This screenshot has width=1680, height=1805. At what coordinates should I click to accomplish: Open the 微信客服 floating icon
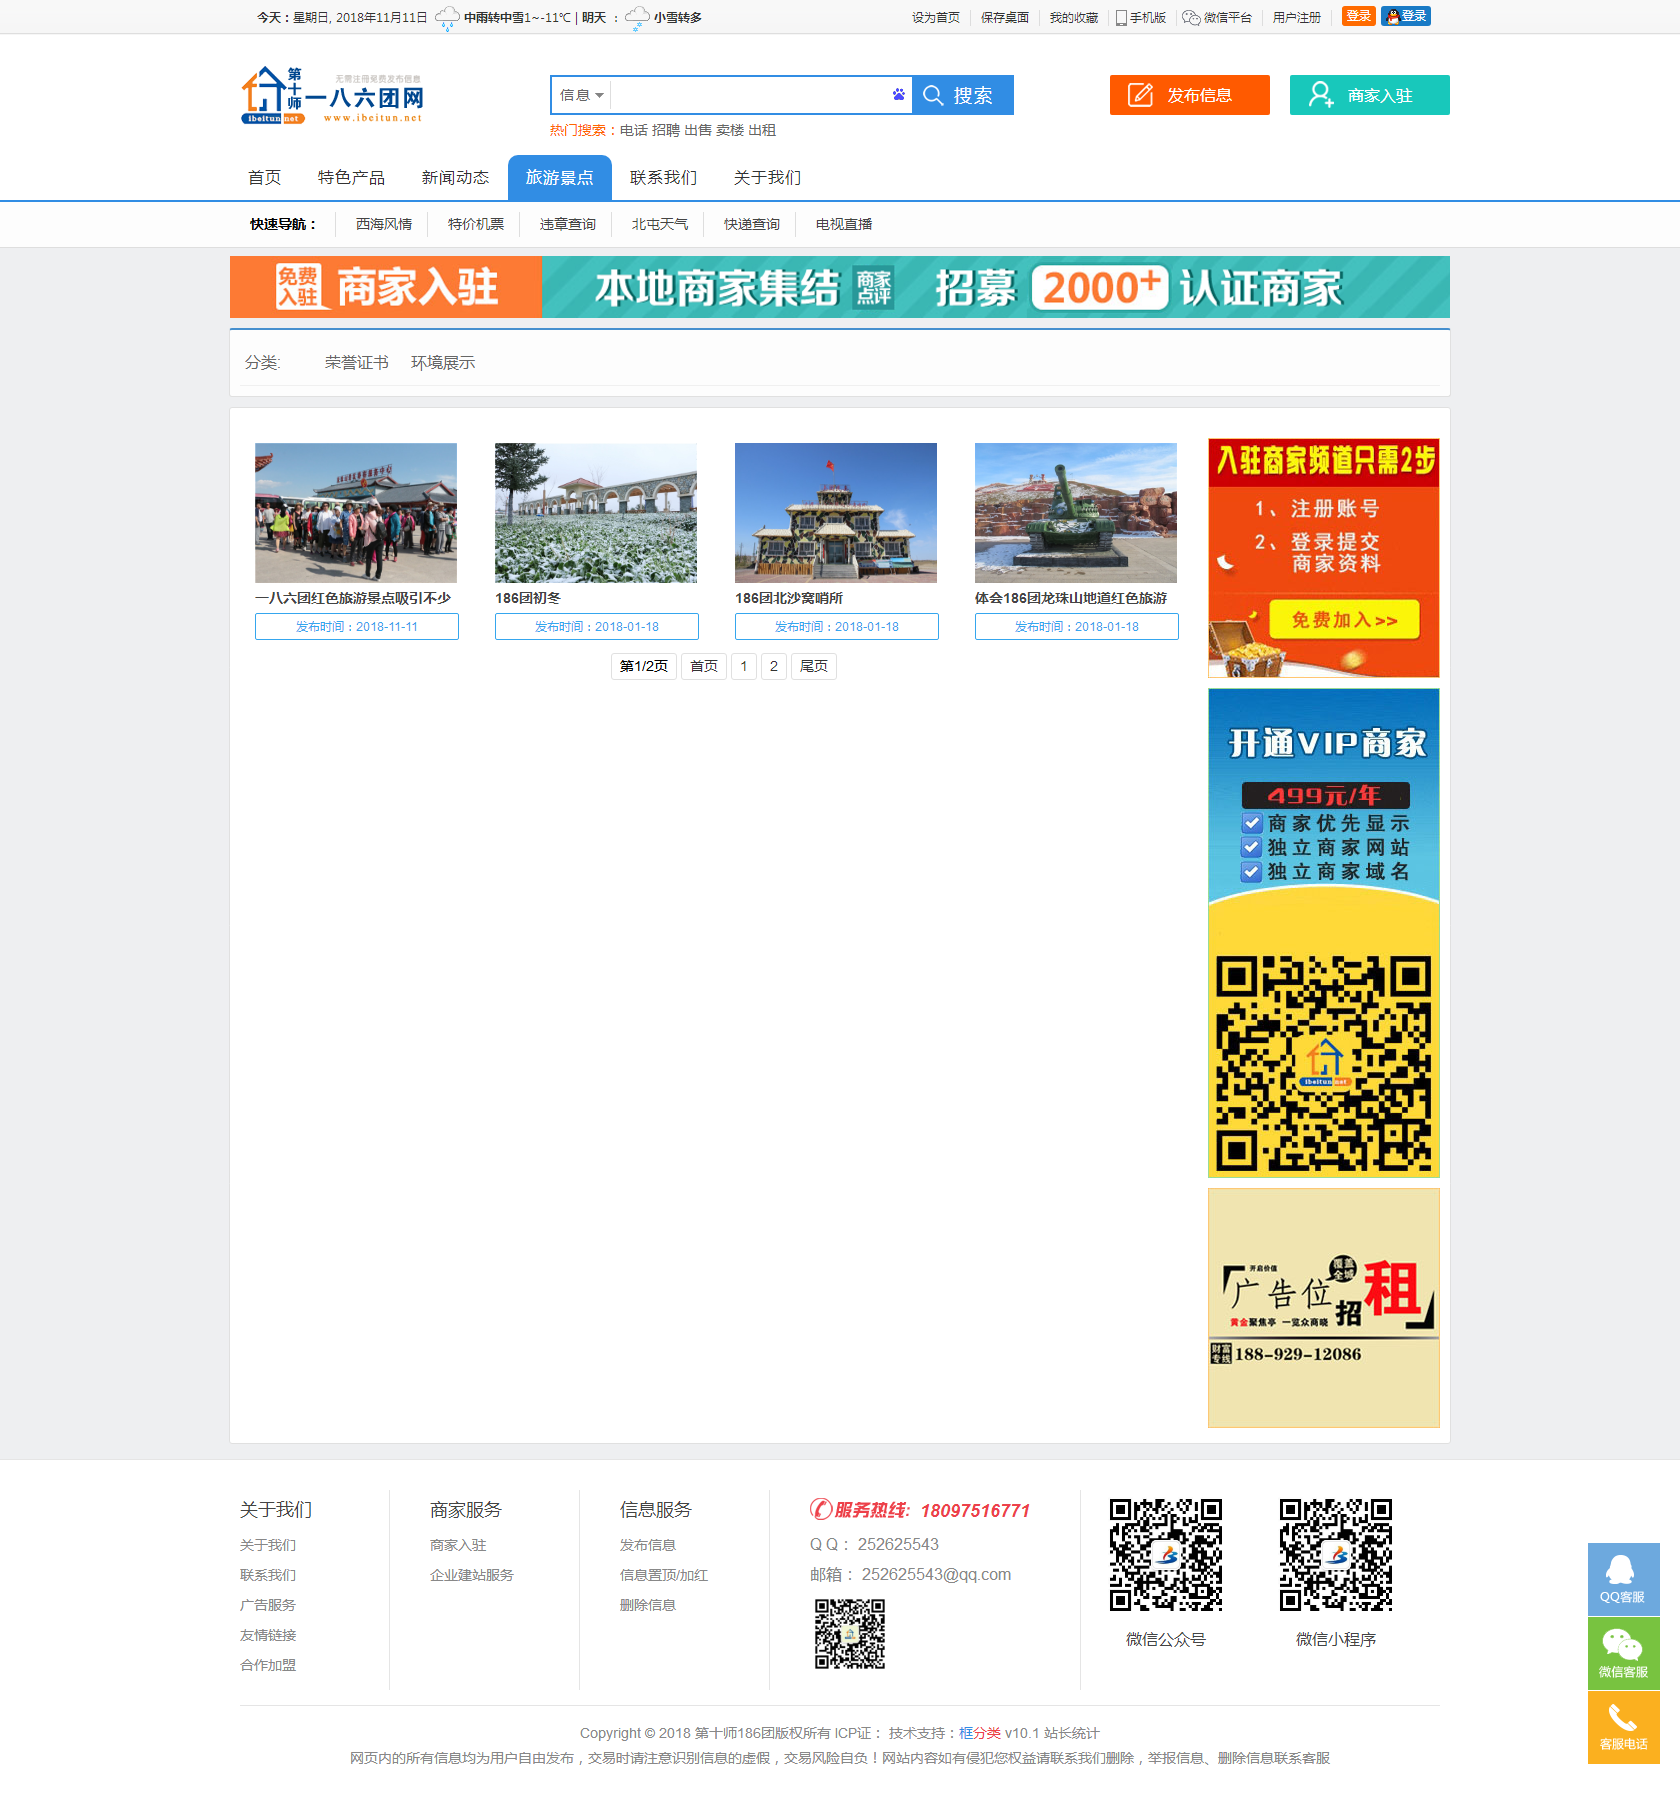pyautogui.click(x=1622, y=1647)
